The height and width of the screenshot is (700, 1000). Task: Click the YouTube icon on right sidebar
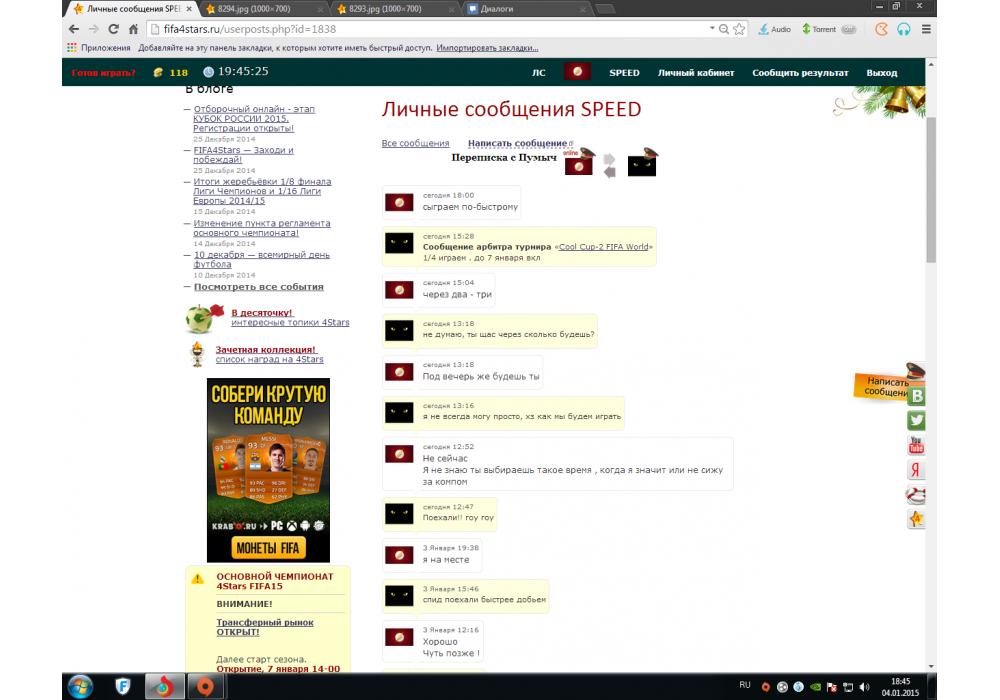(x=916, y=446)
